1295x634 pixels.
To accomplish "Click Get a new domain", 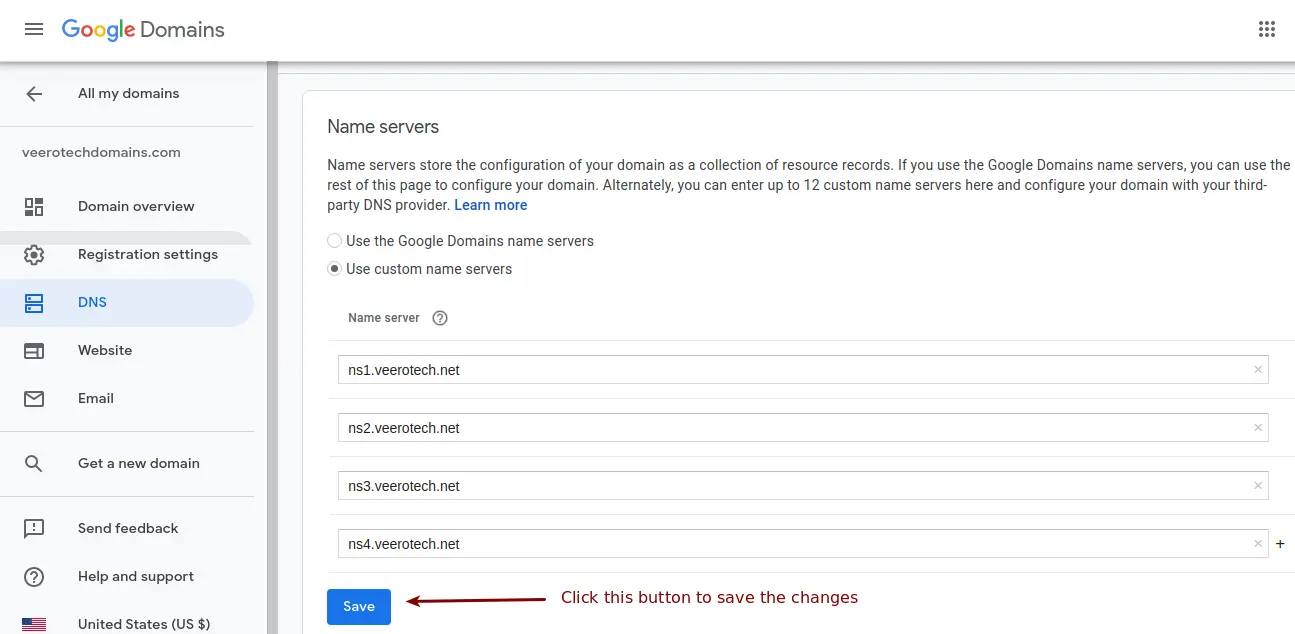I will coord(138,463).
